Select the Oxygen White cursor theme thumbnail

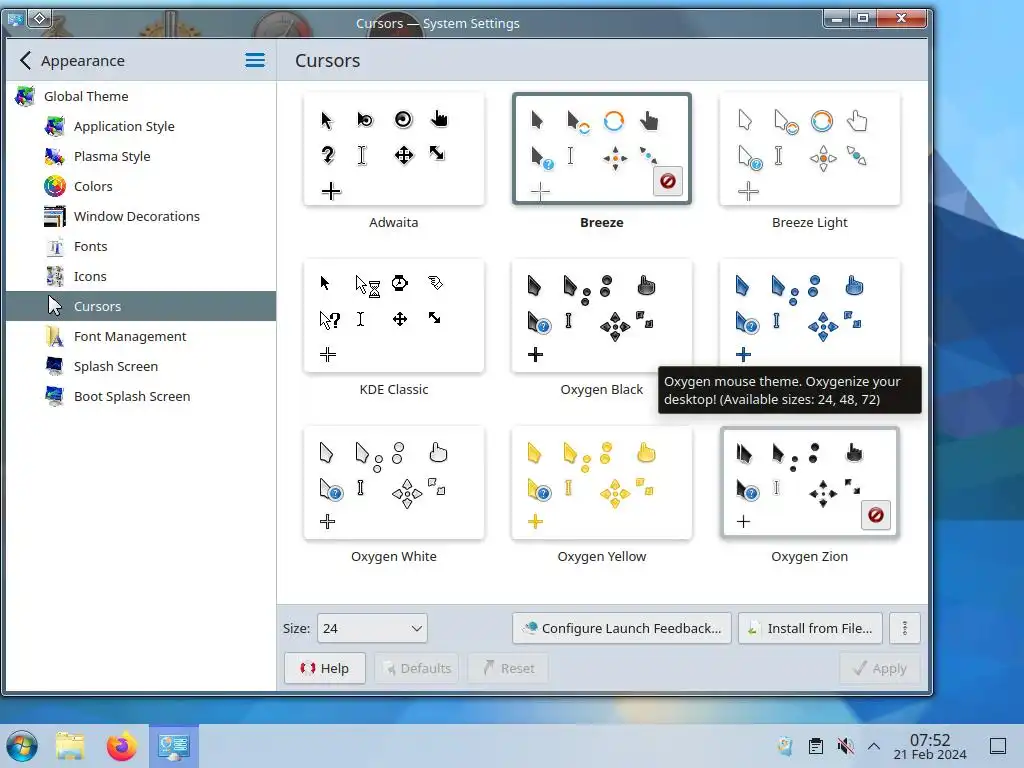tap(394, 483)
